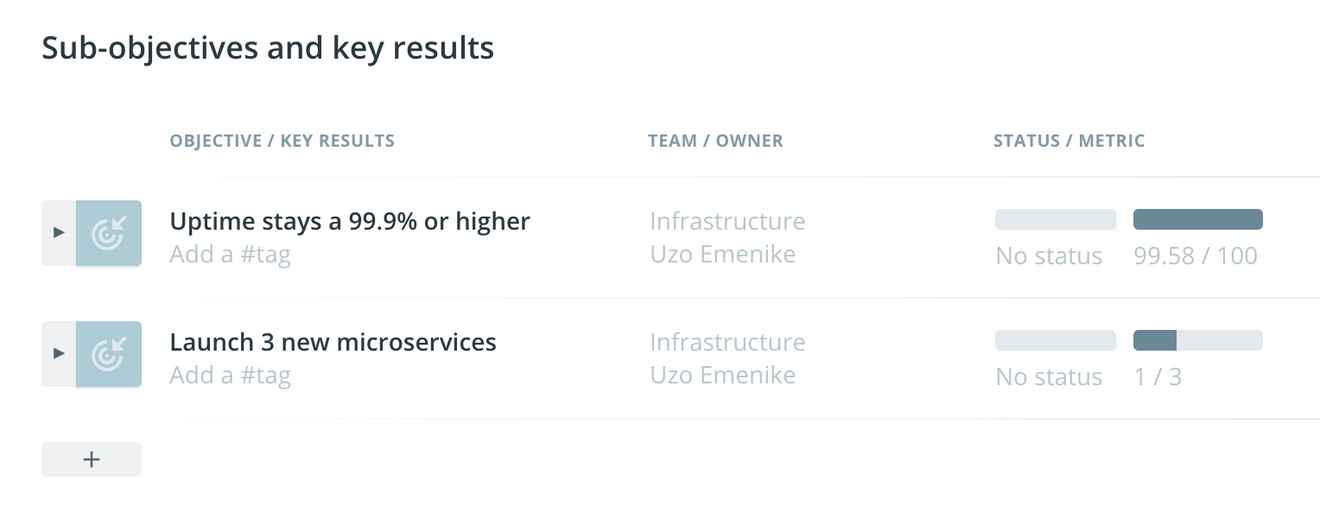Select the Infrastructure team on Uptime row
Image resolution: width=1320 pixels, height=506 pixels.
[x=727, y=221]
